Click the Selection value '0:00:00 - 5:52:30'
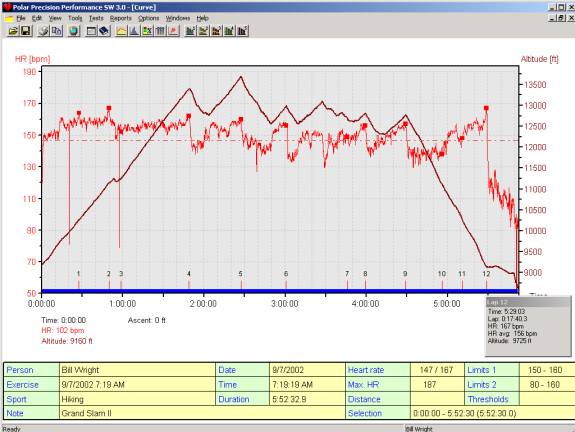This screenshot has height=432, width=575. click(492, 413)
